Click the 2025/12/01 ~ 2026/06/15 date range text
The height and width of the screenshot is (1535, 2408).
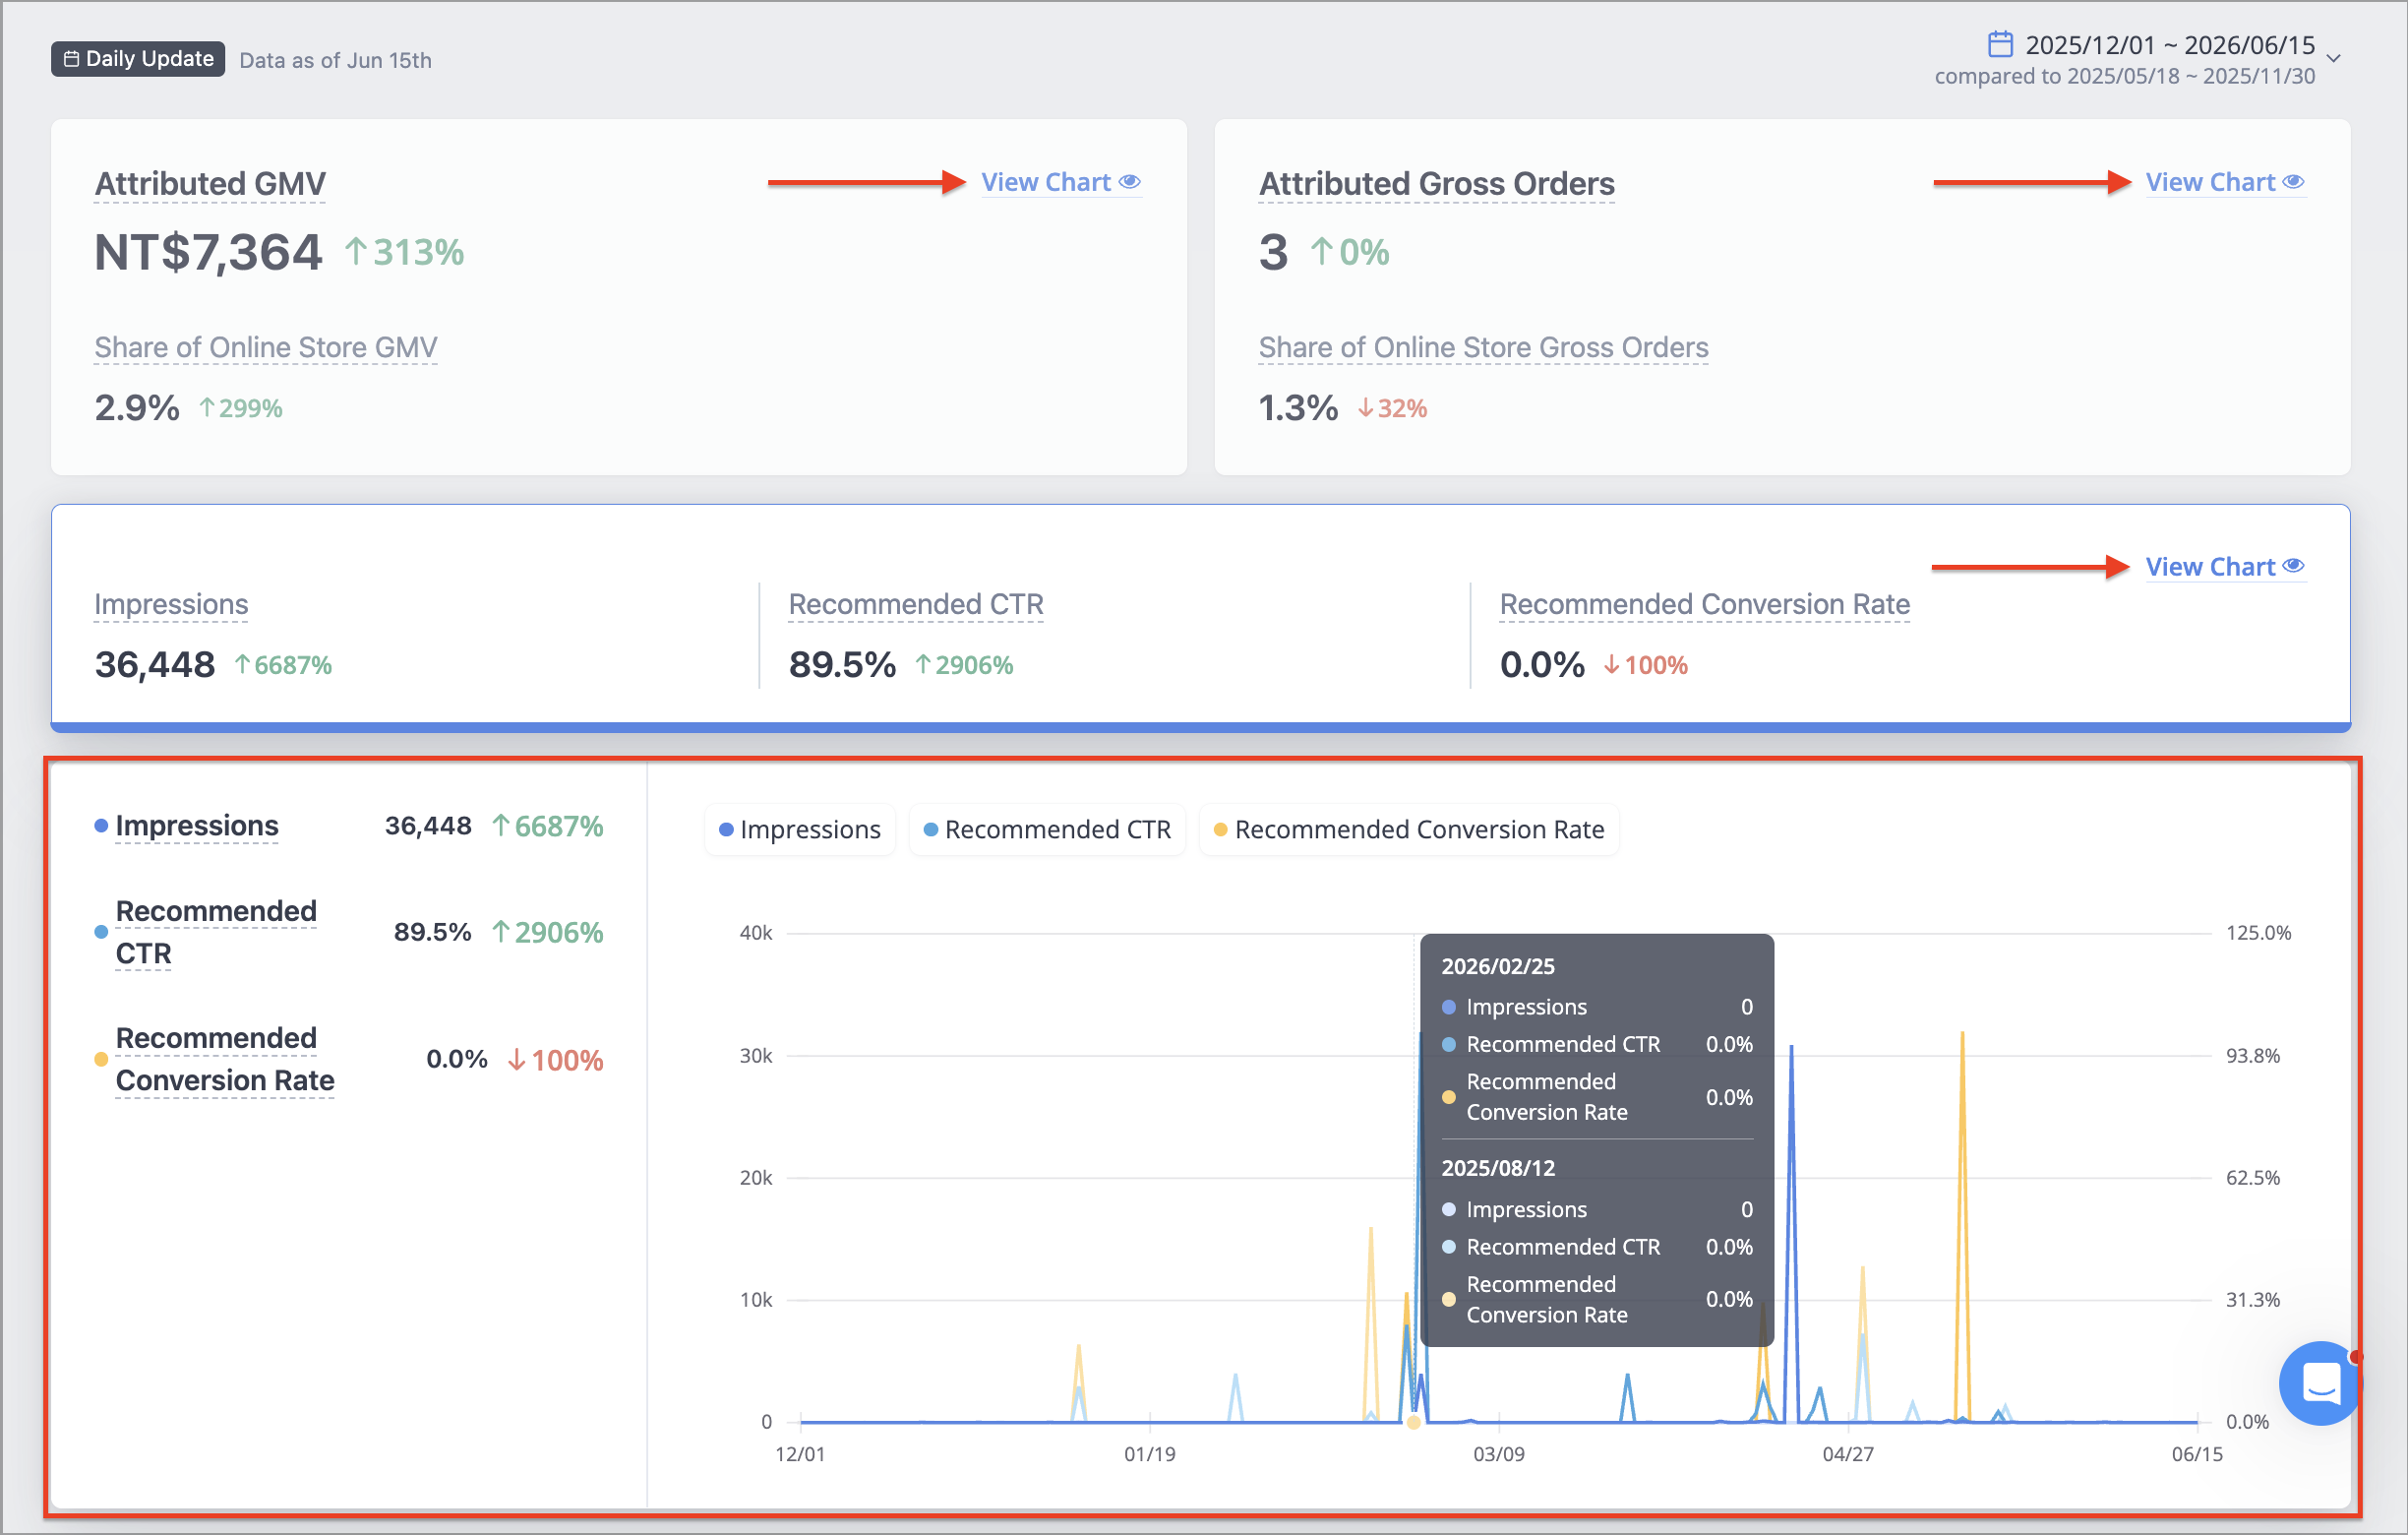[2170, 45]
